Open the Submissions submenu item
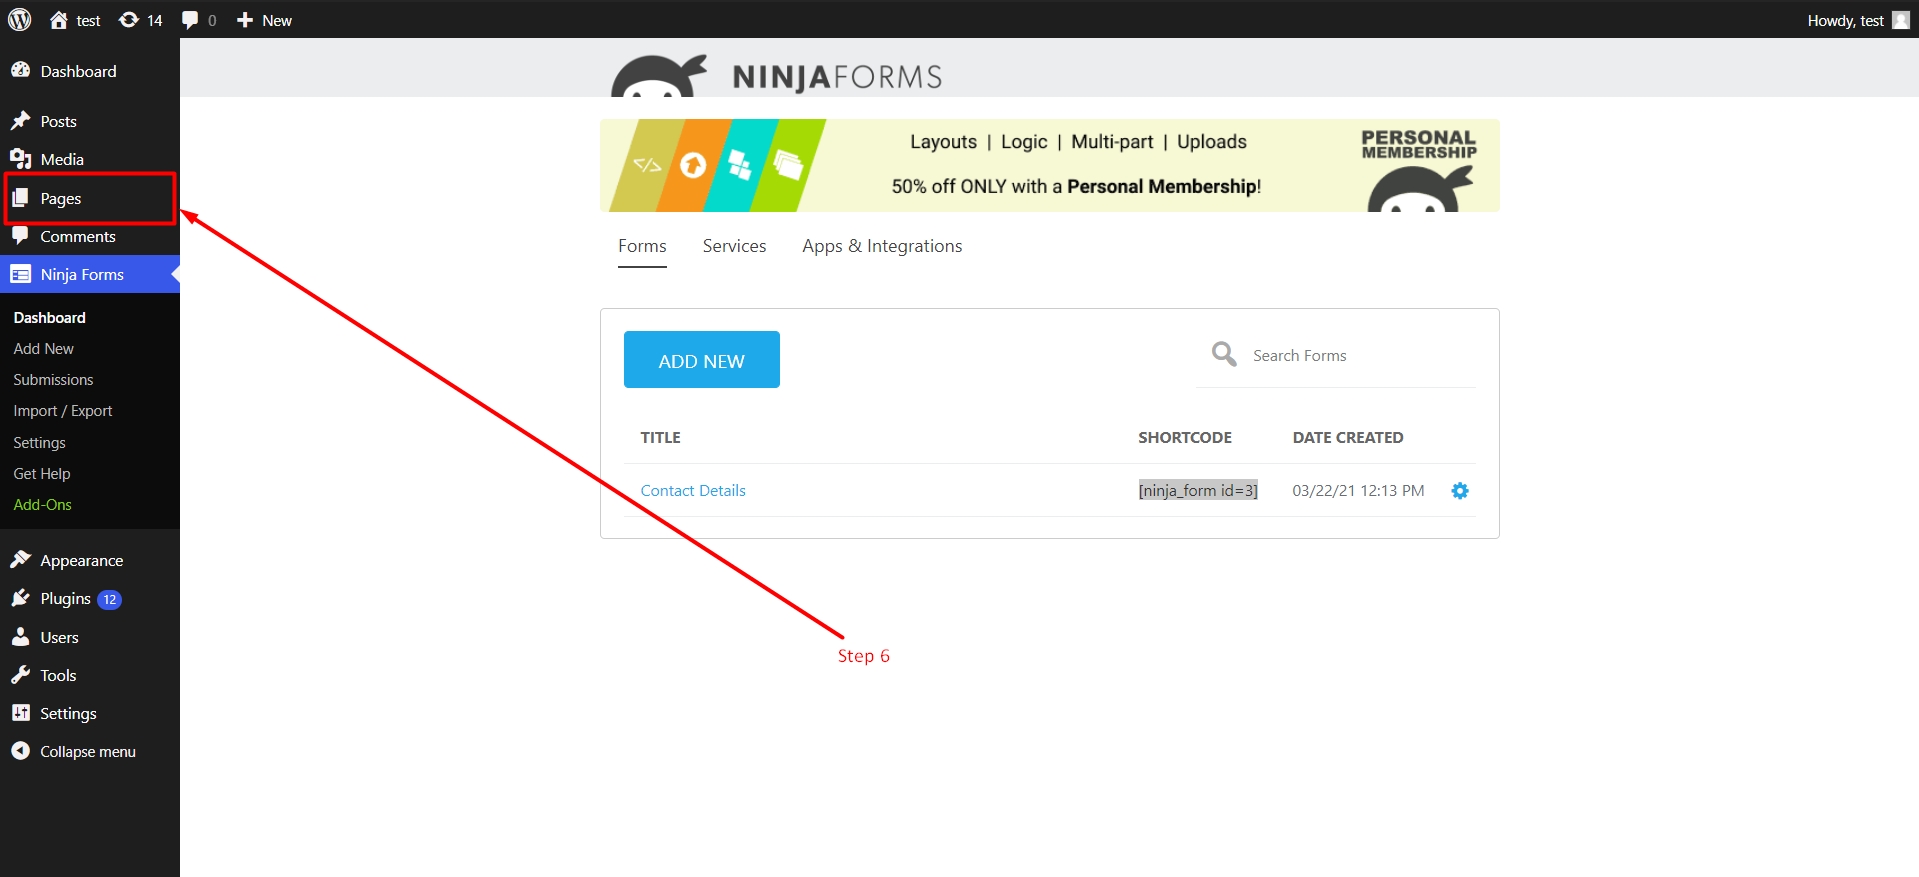The width and height of the screenshot is (1919, 877). [x=53, y=379]
